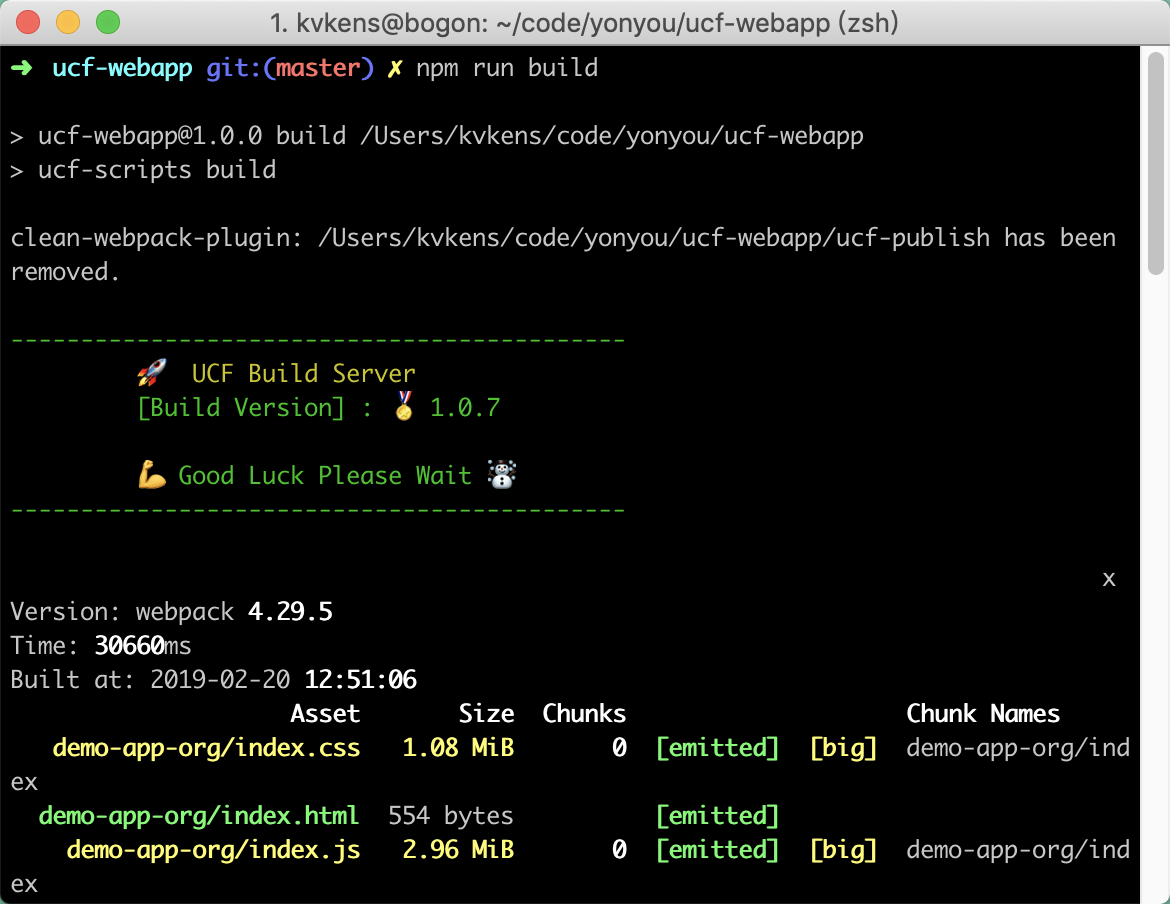Image resolution: width=1170 pixels, height=904 pixels.
Task: Click the flexed arm emoji before Good Luck
Action: [x=152, y=474]
